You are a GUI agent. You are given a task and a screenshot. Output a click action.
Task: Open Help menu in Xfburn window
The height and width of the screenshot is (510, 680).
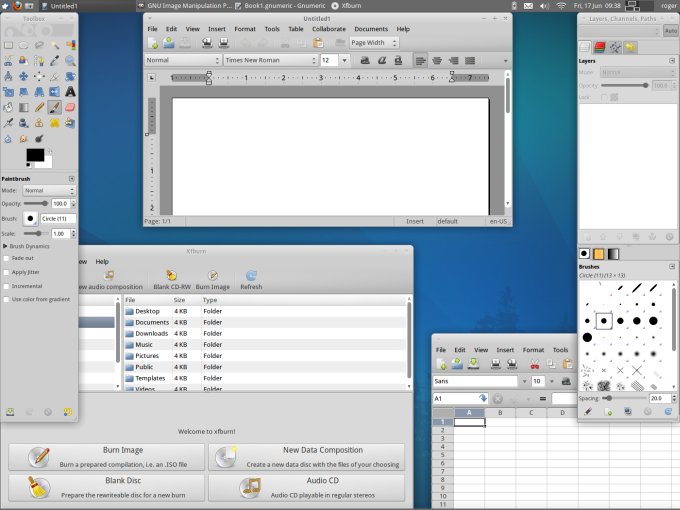tap(102, 262)
